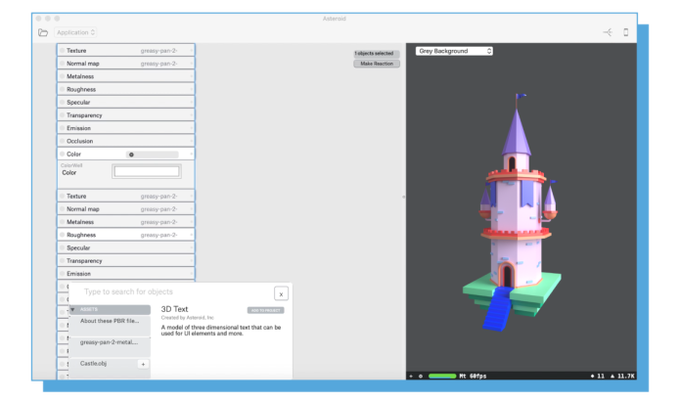
Task: Open the Application dropdown in toolbar
Action: pos(76,32)
